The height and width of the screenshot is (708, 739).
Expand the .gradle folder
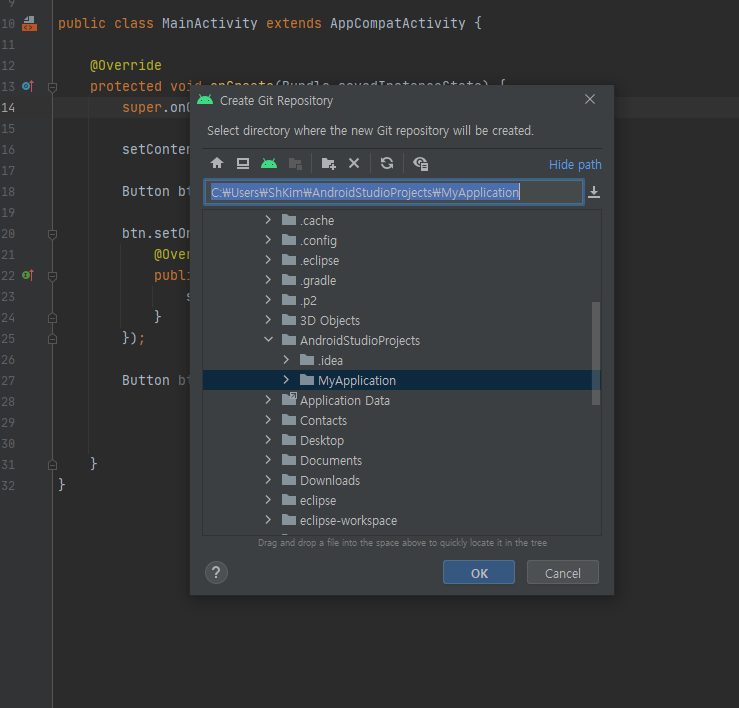click(x=268, y=280)
